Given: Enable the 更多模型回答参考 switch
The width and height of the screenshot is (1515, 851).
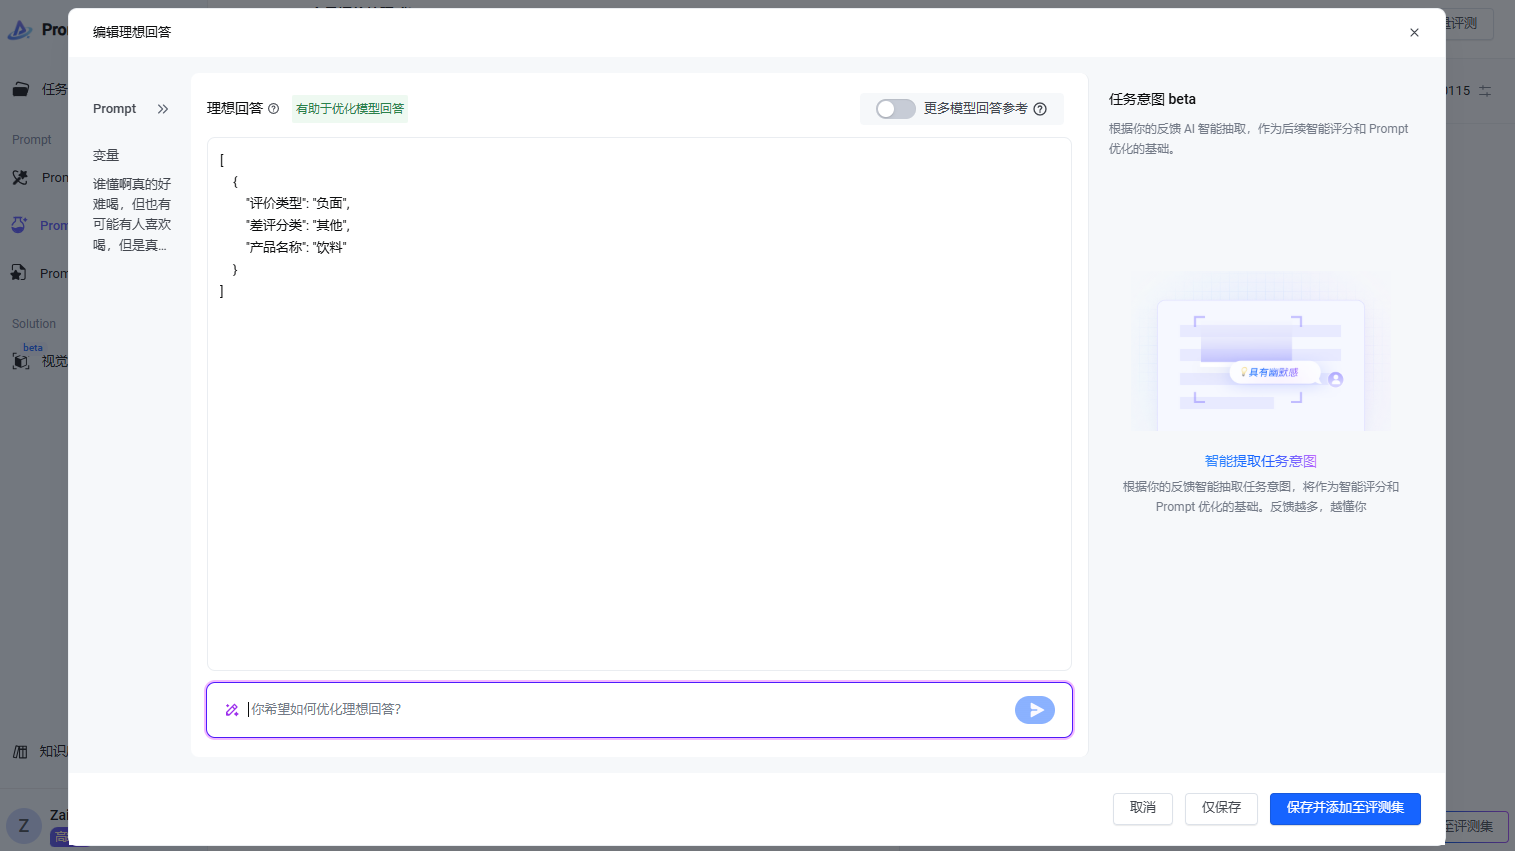Looking at the screenshot, I should 895,109.
